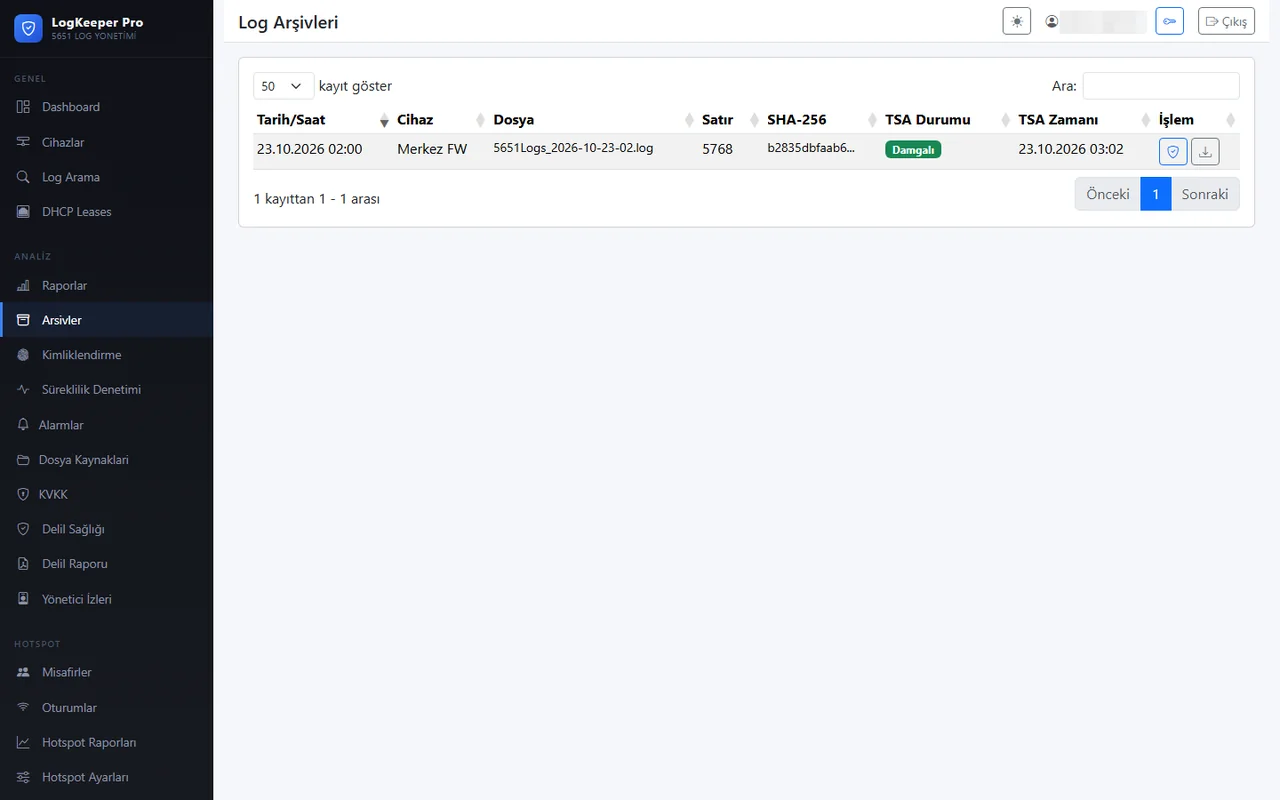Open Cihazlar via its sidebar icon

pos(24,142)
